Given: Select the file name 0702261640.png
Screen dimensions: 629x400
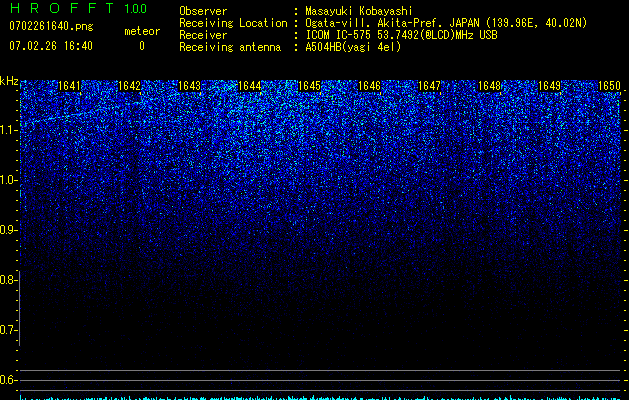Looking at the screenshot, I should tap(51, 26).
